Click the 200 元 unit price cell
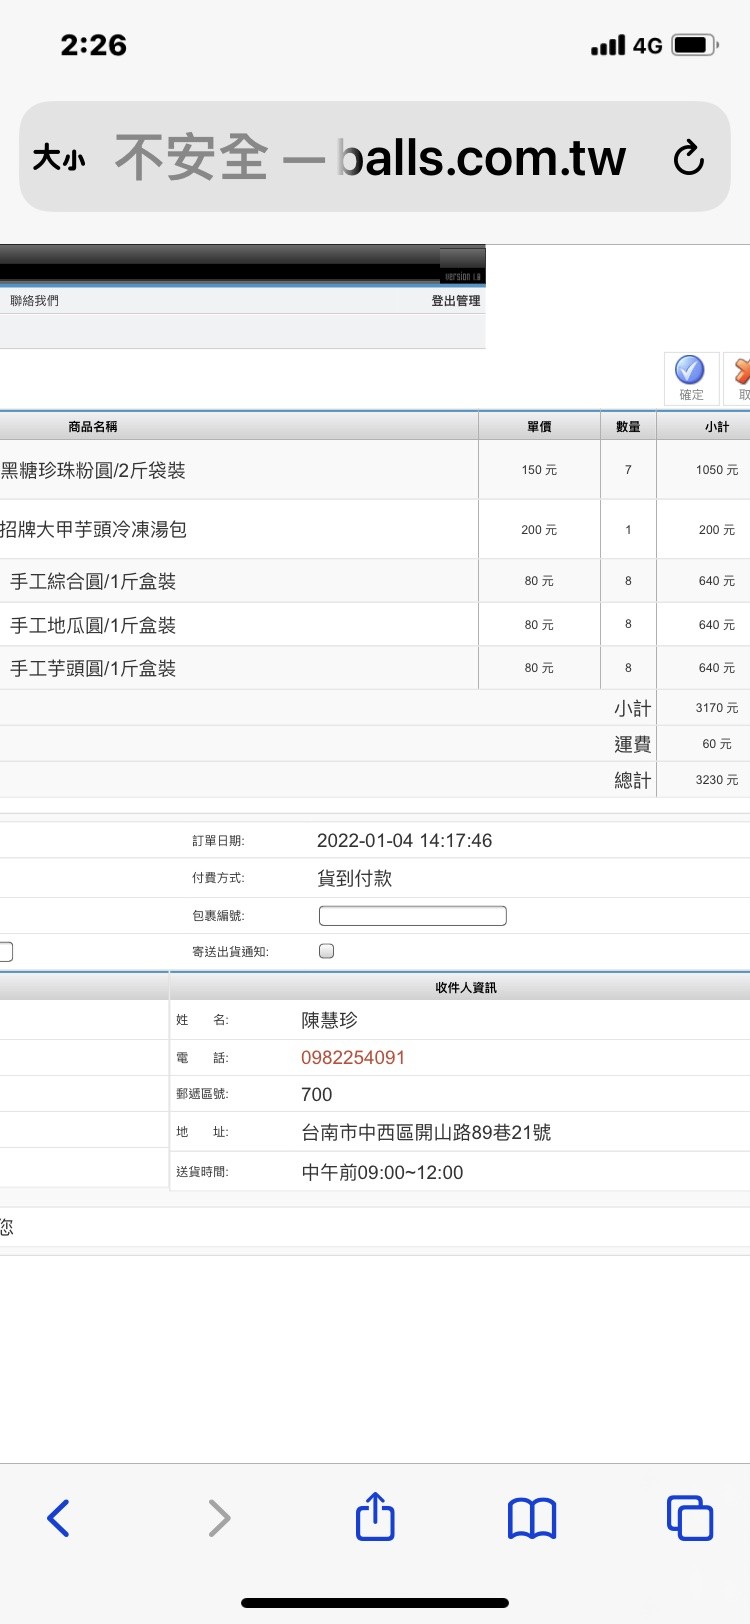The height and width of the screenshot is (1624, 750). click(539, 530)
